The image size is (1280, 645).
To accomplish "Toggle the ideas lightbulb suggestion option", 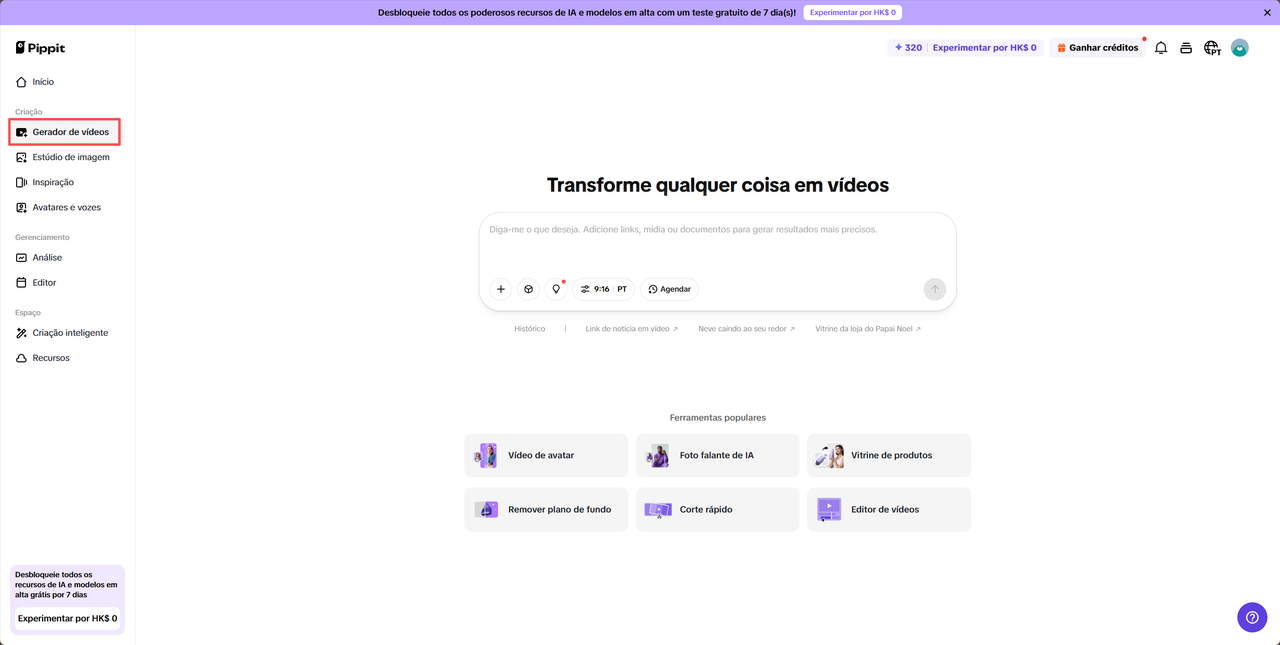I will (556, 288).
